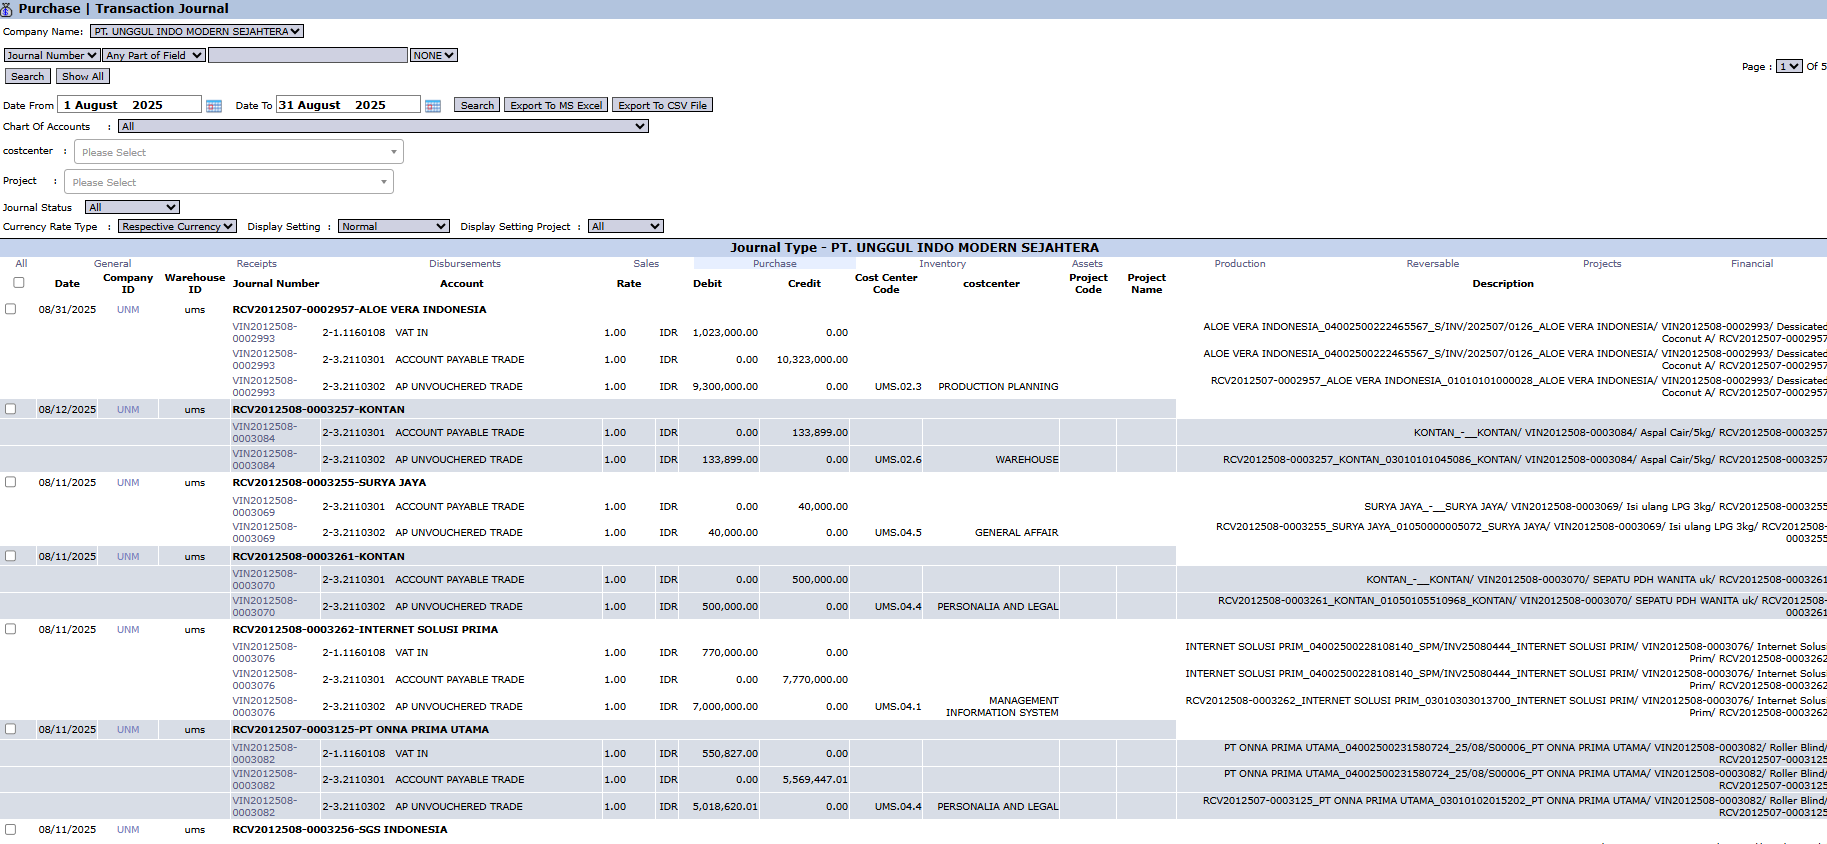Click the Purchase module icon in title bar

[x=7, y=9]
